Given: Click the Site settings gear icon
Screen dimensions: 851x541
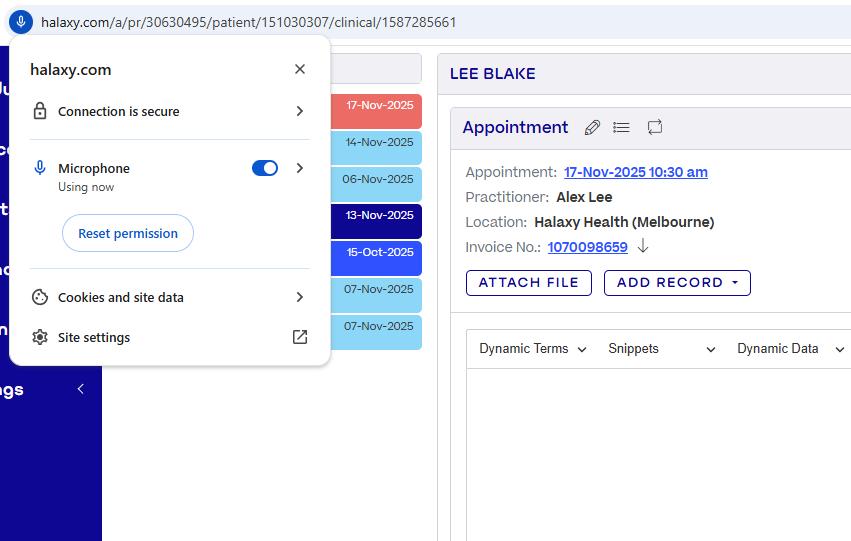Looking at the screenshot, I should coord(40,337).
